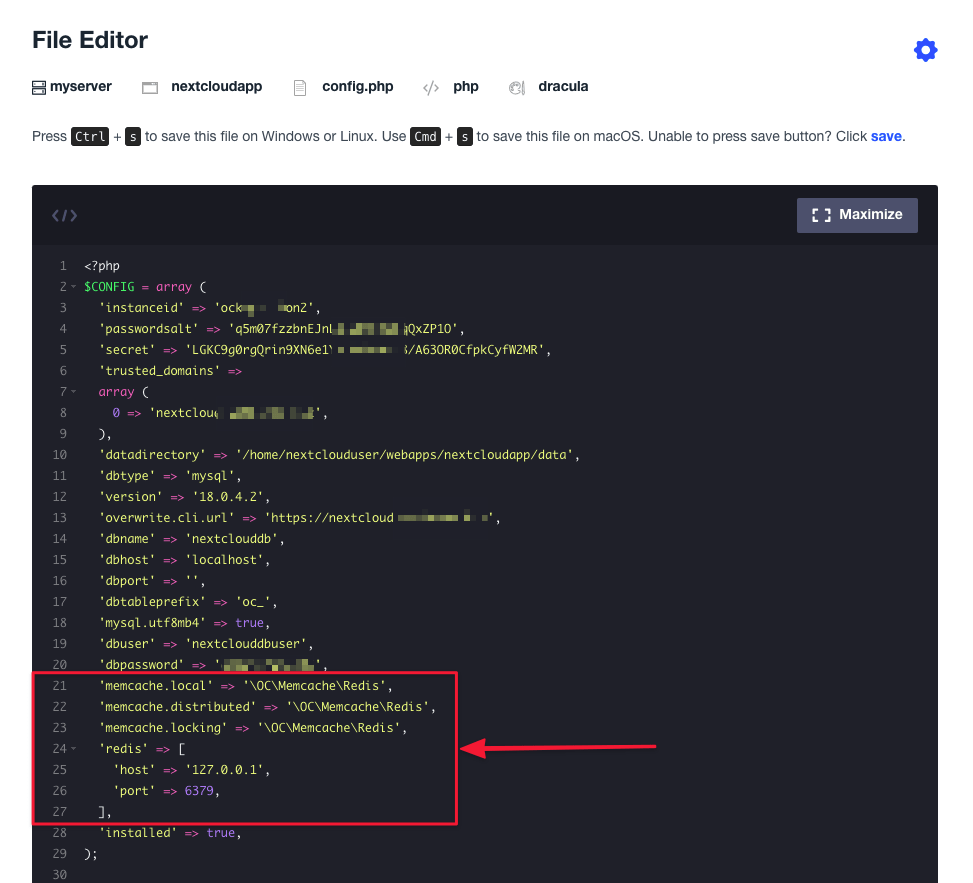
Task: Click the Ctrl keycap badge in the instructions
Action: pyautogui.click(x=90, y=136)
